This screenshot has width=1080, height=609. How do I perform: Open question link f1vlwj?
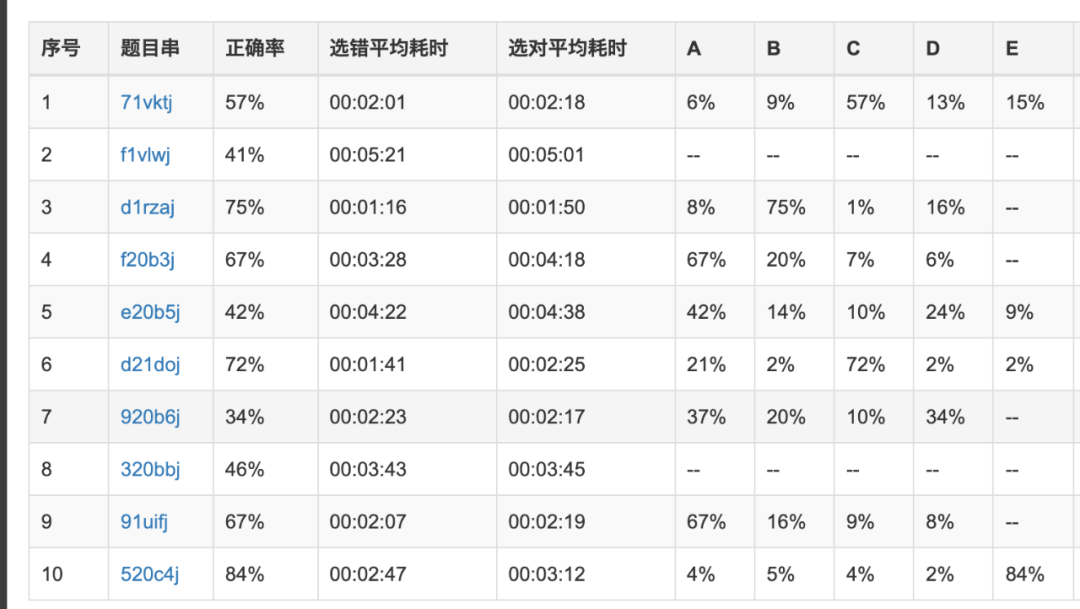point(147,154)
